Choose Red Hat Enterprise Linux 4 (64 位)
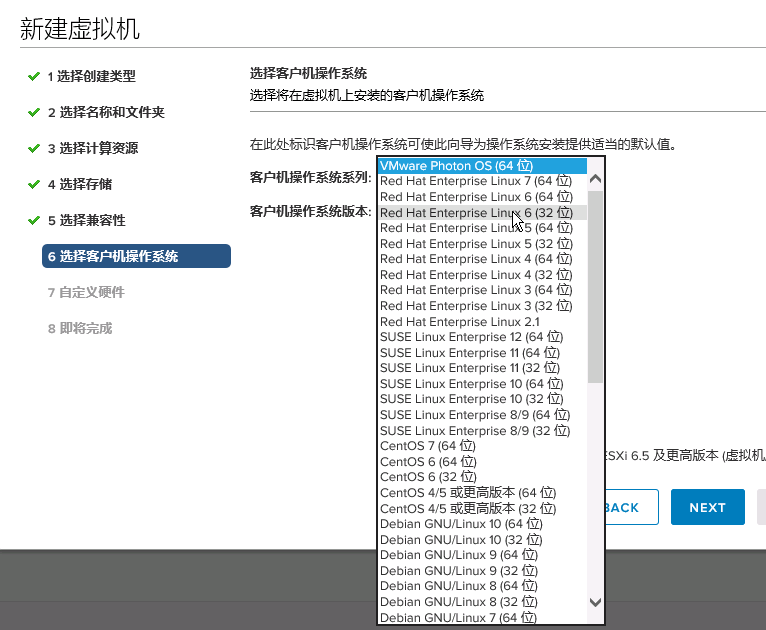Screen dimensions: 766x630 click(483, 259)
